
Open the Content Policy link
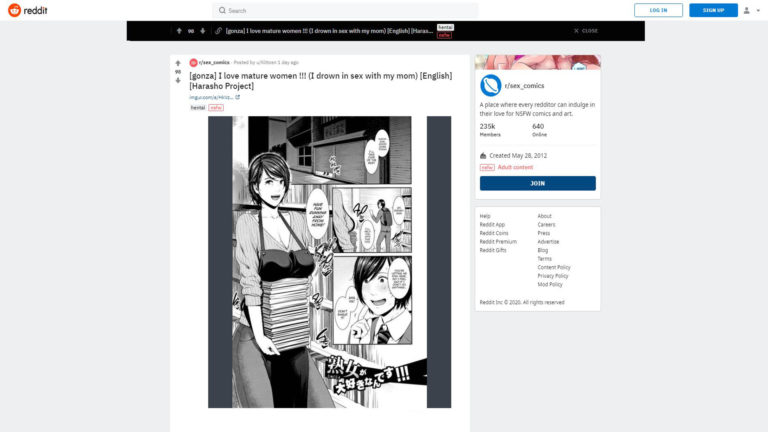click(554, 267)
